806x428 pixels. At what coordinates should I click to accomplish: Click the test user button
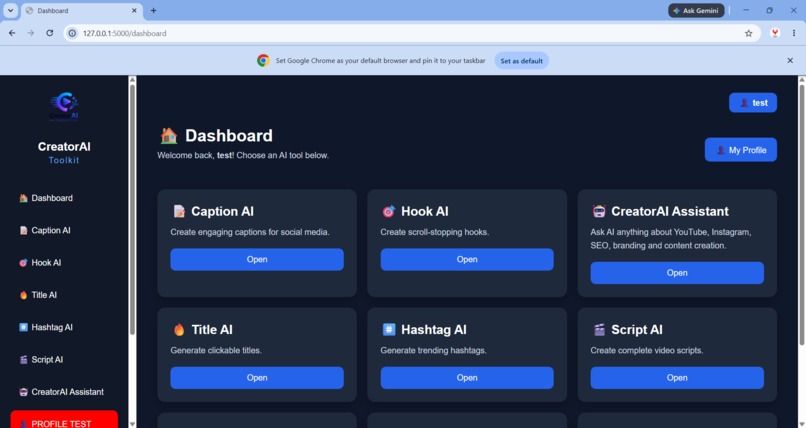pyautogui.click(x=753, y=103)
